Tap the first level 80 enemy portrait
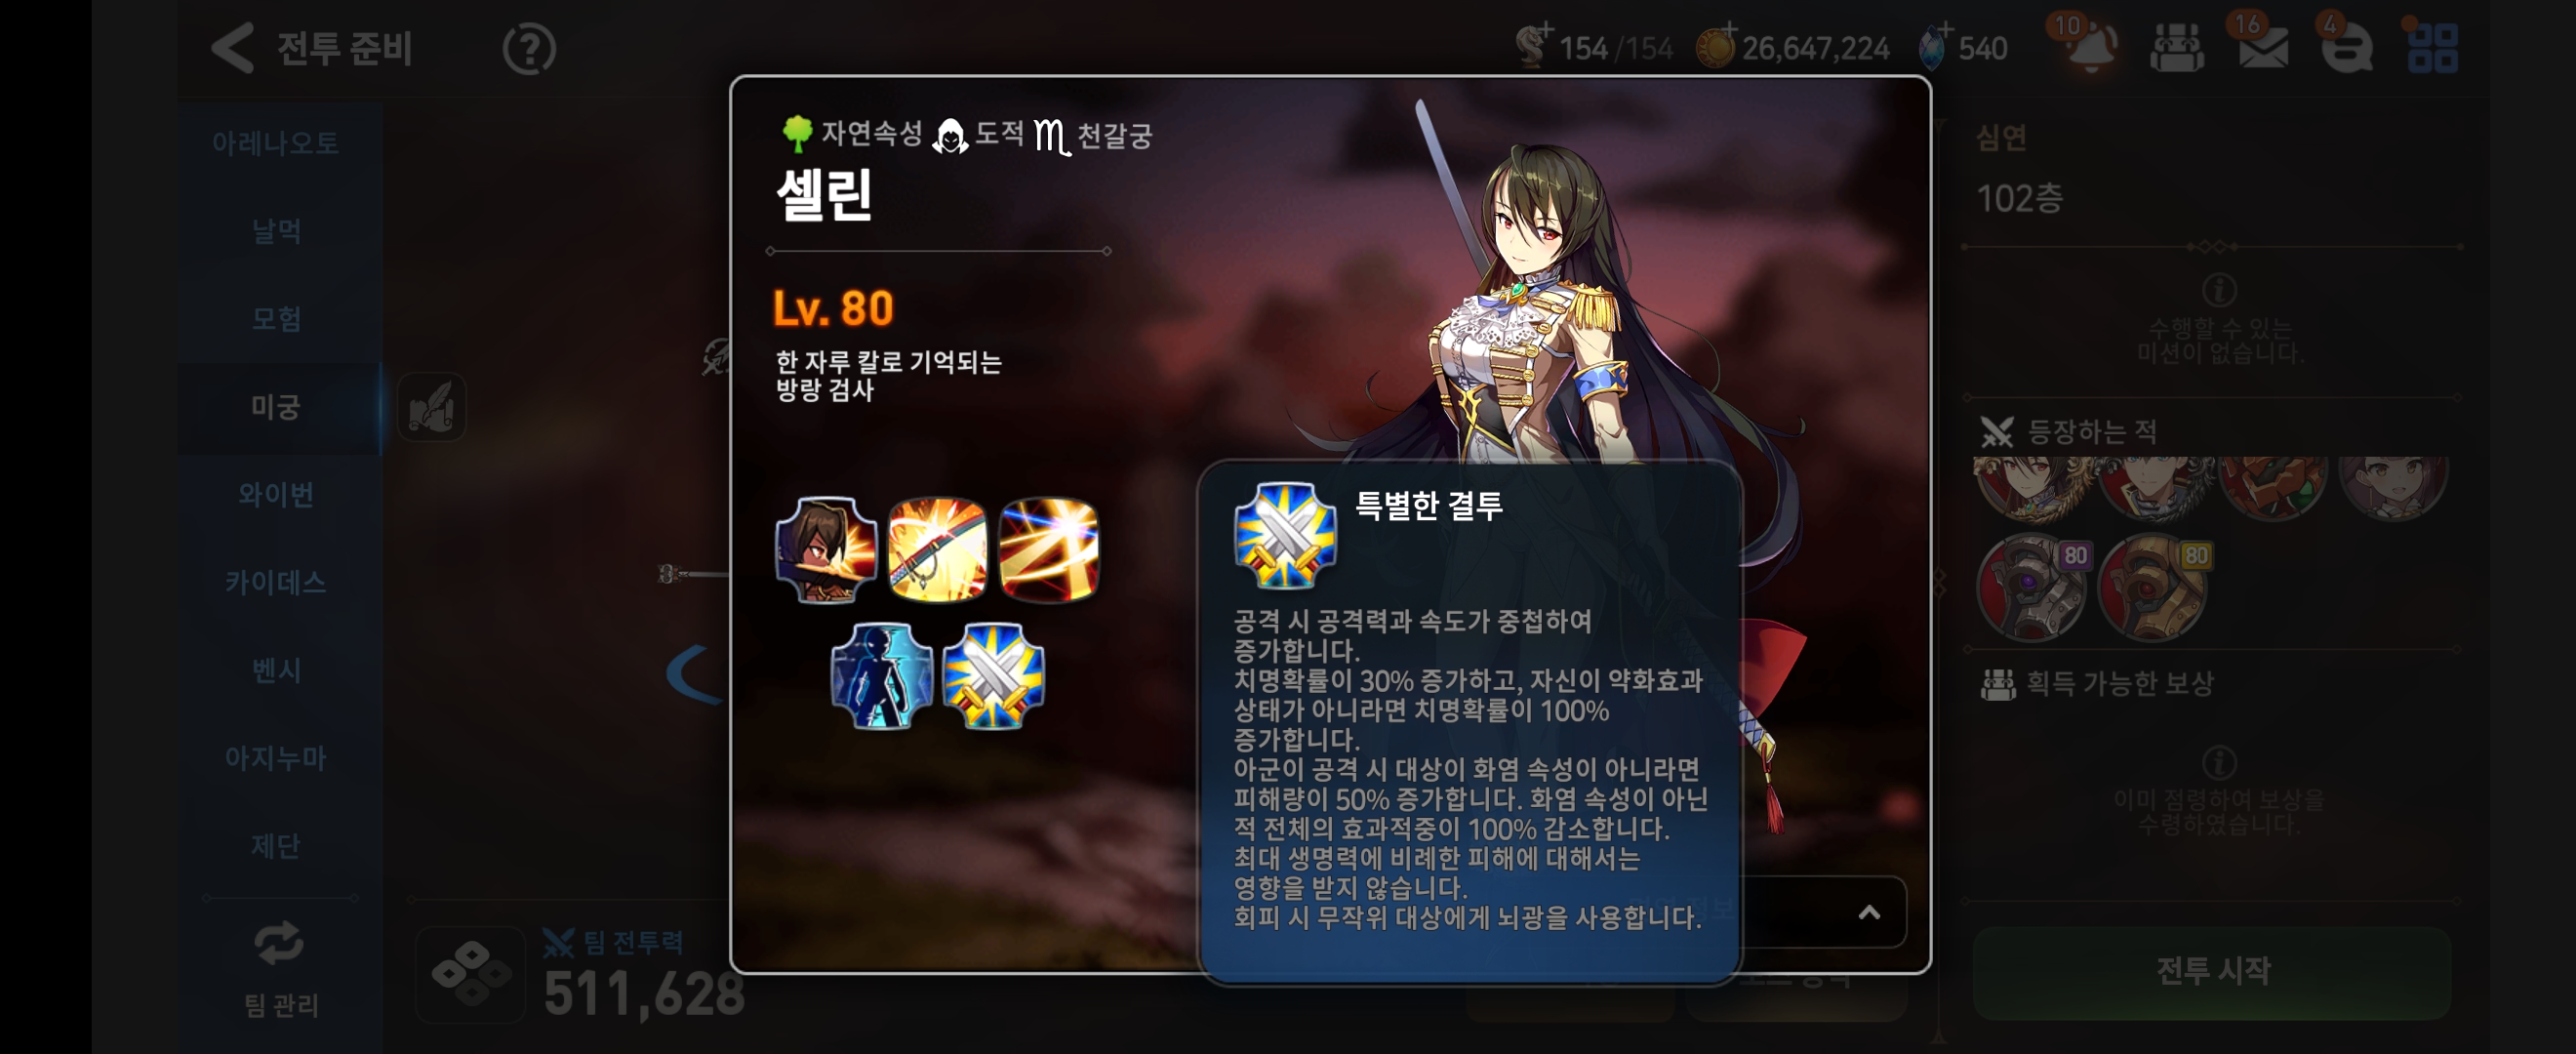Image resolution: width=2576 pixels, height=1054 pixels. (2032, 588)
